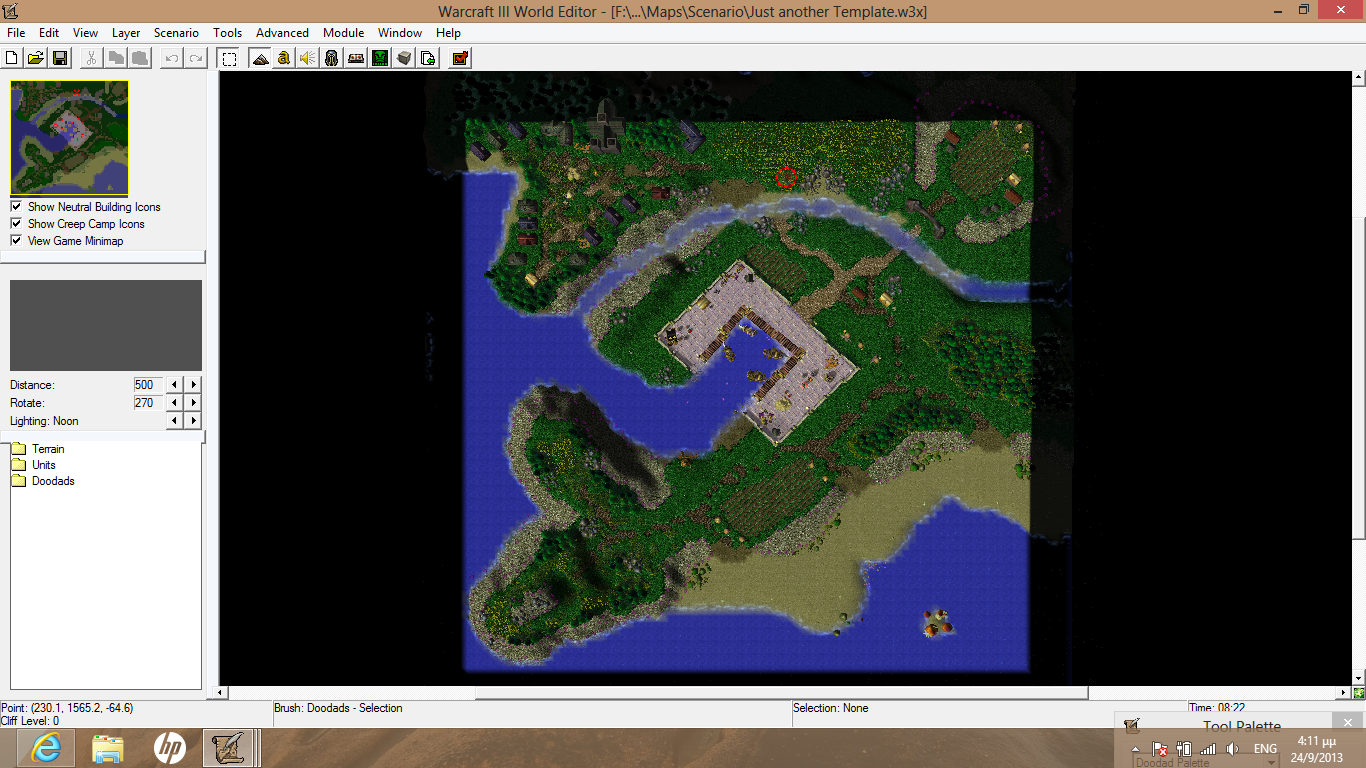The image size is (1366, 768).
Task: Open the Object Editor helmet icon
Action: click(332, 58)
